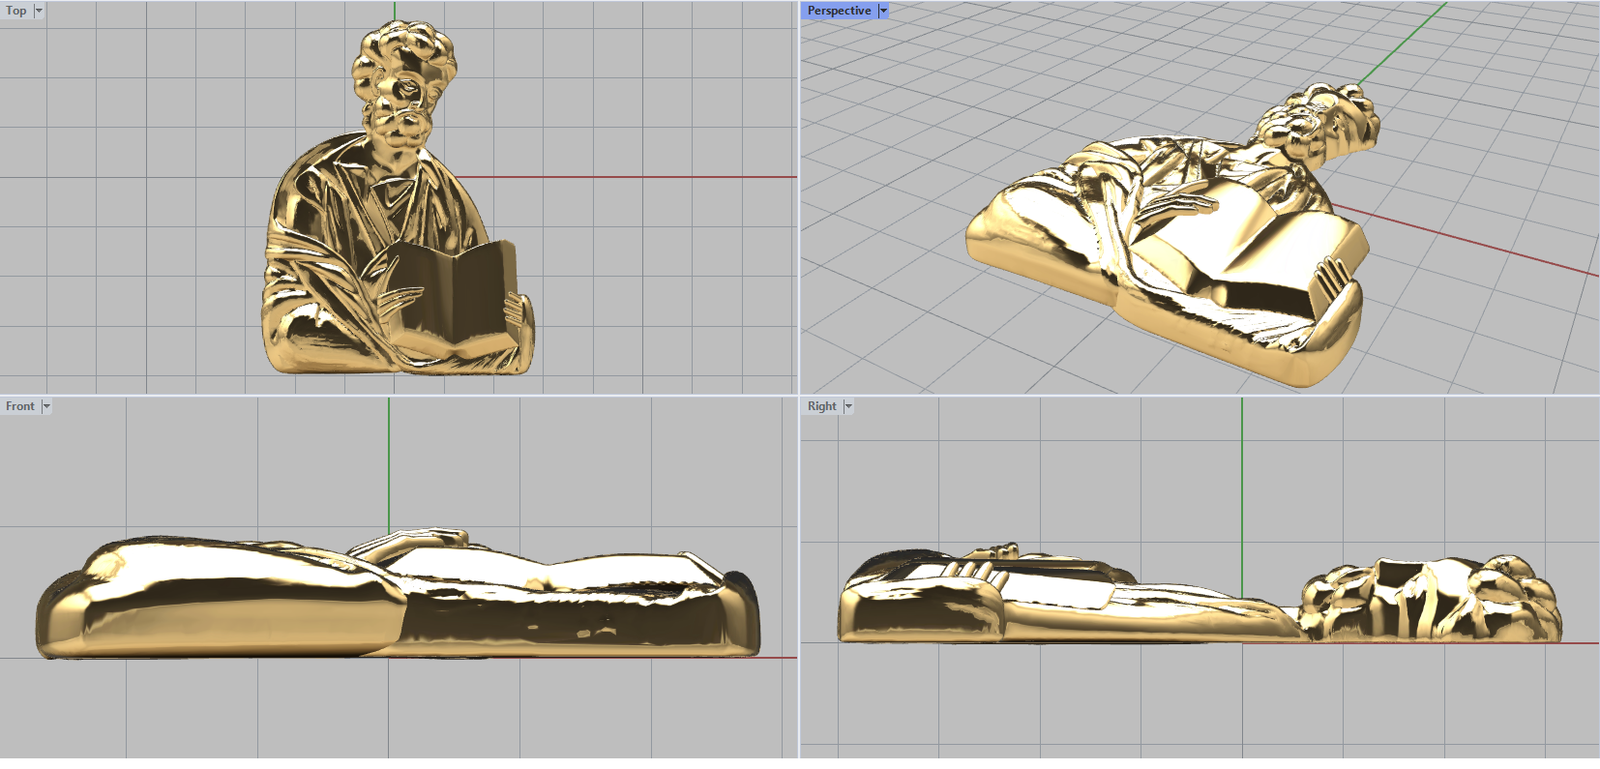Select the curly head in Perspective viewport
1600x769 pixels.
pos(1320,122)
